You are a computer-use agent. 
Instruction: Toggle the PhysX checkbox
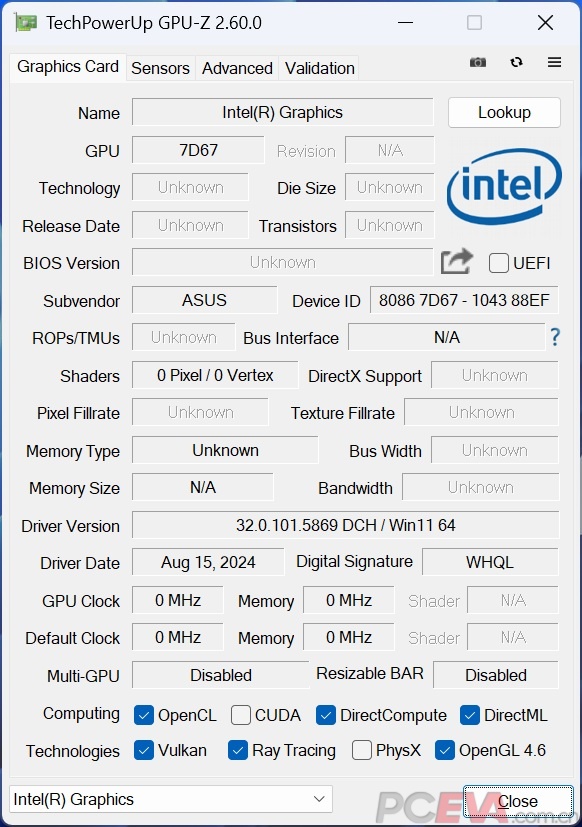[x=361, y=750]
